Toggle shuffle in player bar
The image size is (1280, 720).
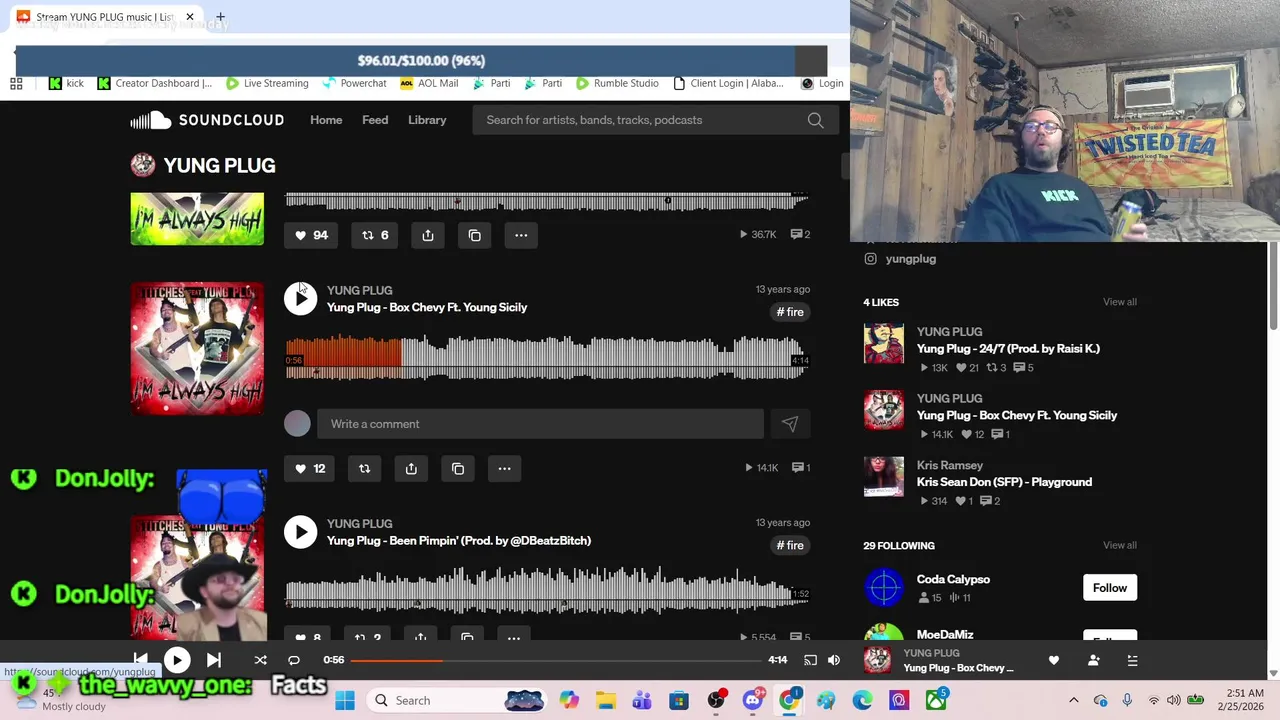(260, 660)
